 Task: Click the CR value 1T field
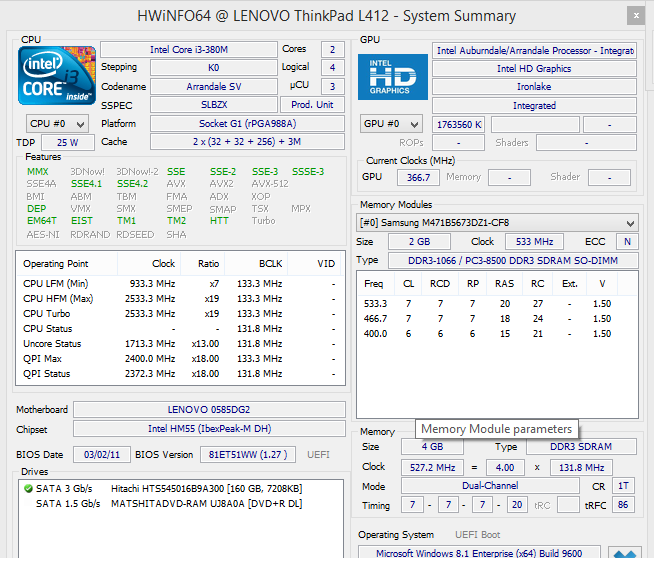(623, 486)
